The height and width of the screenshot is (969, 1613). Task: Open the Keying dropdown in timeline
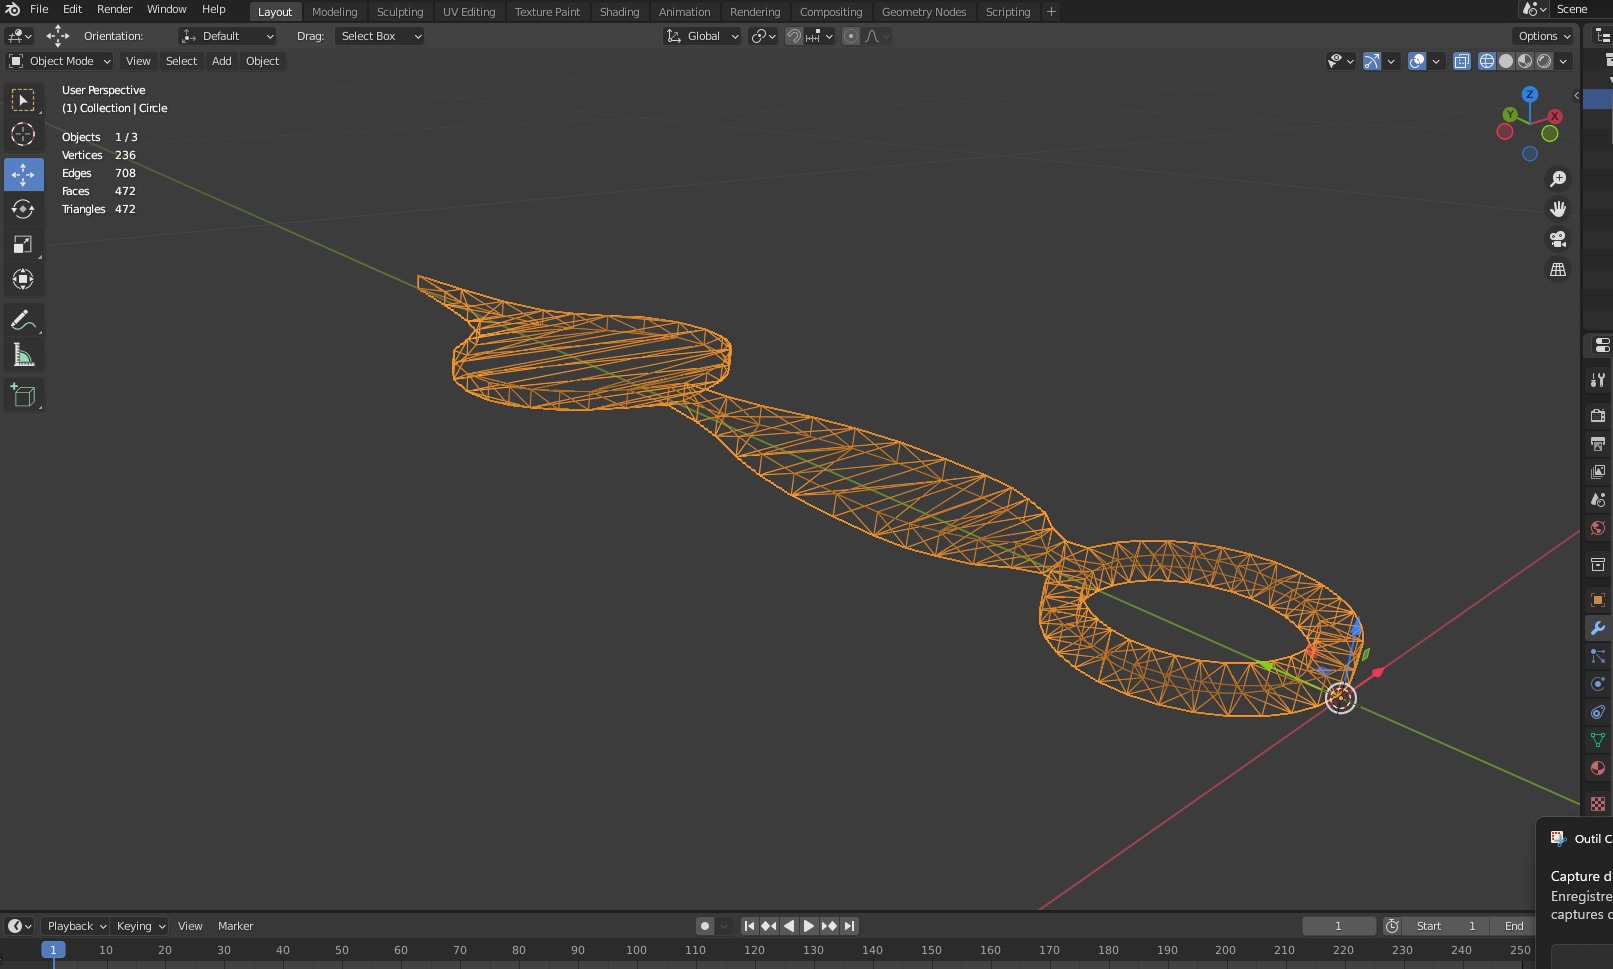click(x=140, y=926)
